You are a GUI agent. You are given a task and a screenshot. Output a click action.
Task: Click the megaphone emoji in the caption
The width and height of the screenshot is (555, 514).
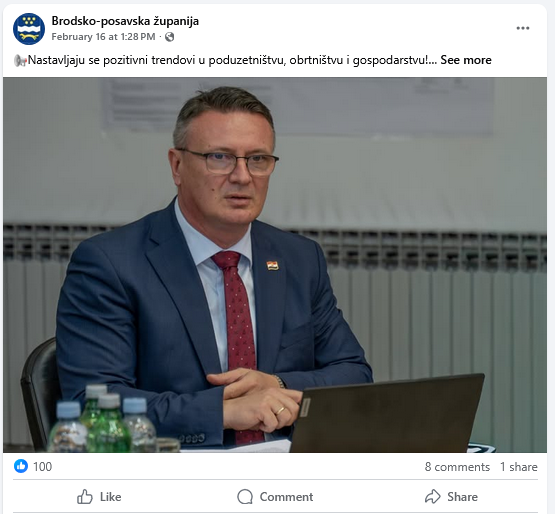click(x=20, y=61)
